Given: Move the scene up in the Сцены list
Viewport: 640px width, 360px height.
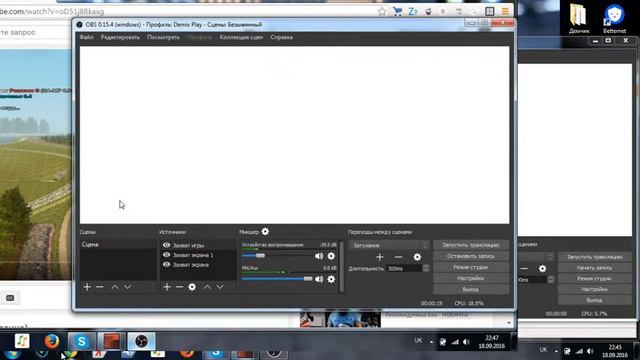Looking at the screenshot, I should [x=115, y=287].
